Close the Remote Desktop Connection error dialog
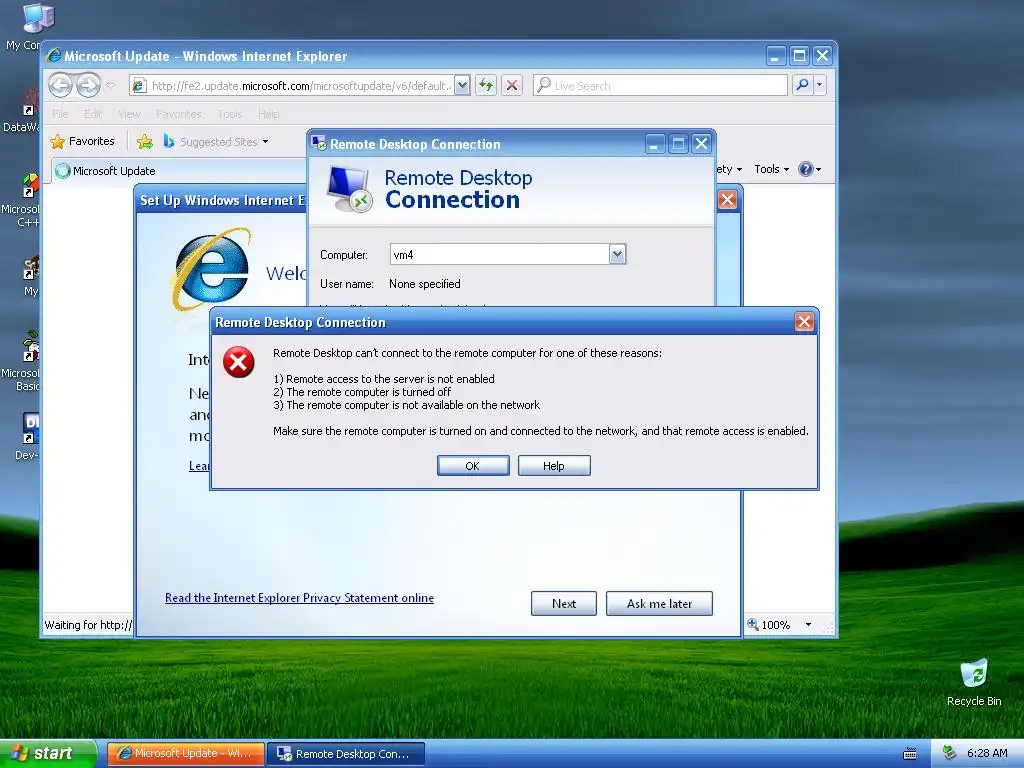 (804, 321)
